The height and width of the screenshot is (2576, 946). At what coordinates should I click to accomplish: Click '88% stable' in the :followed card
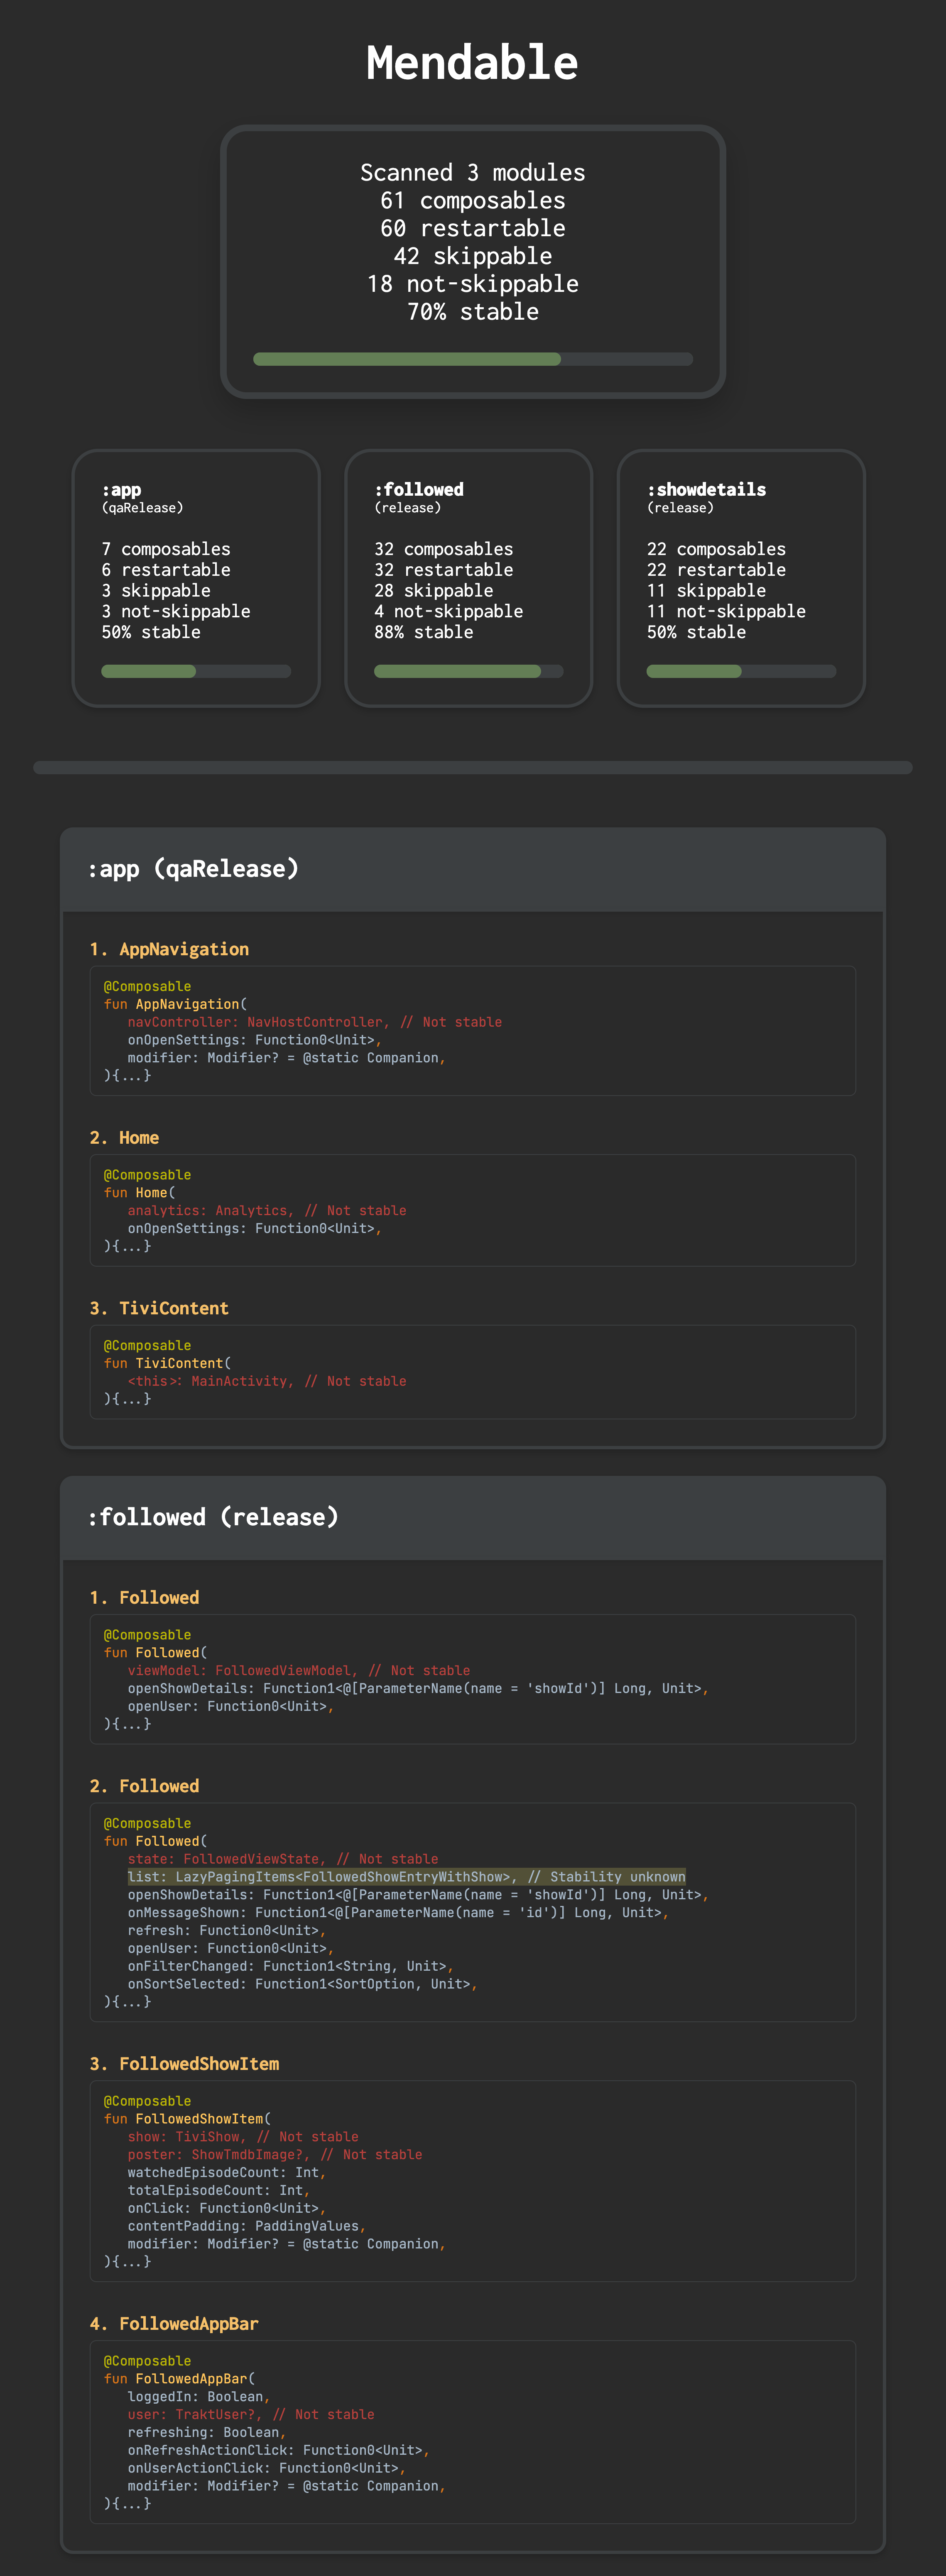tap(424, 632)
